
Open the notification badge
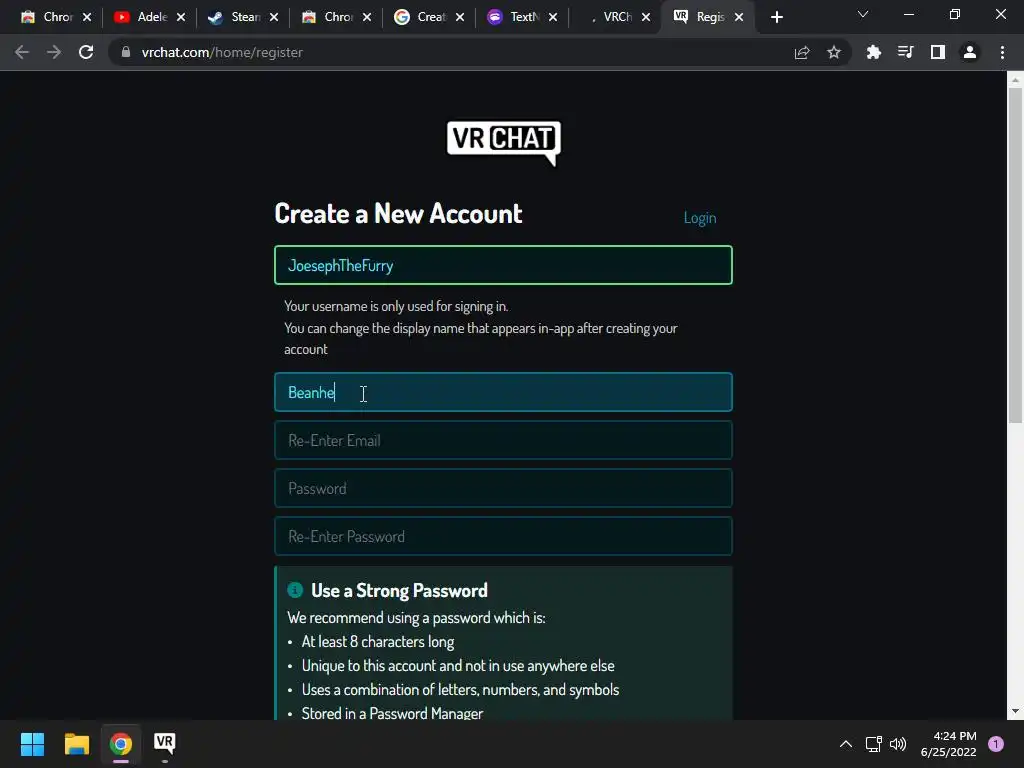[x=996, y=744]
